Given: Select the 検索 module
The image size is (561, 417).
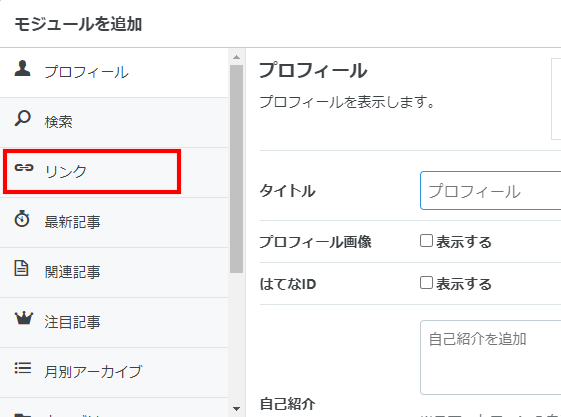Looking at the screenshot, I should (x=114, y=123).
